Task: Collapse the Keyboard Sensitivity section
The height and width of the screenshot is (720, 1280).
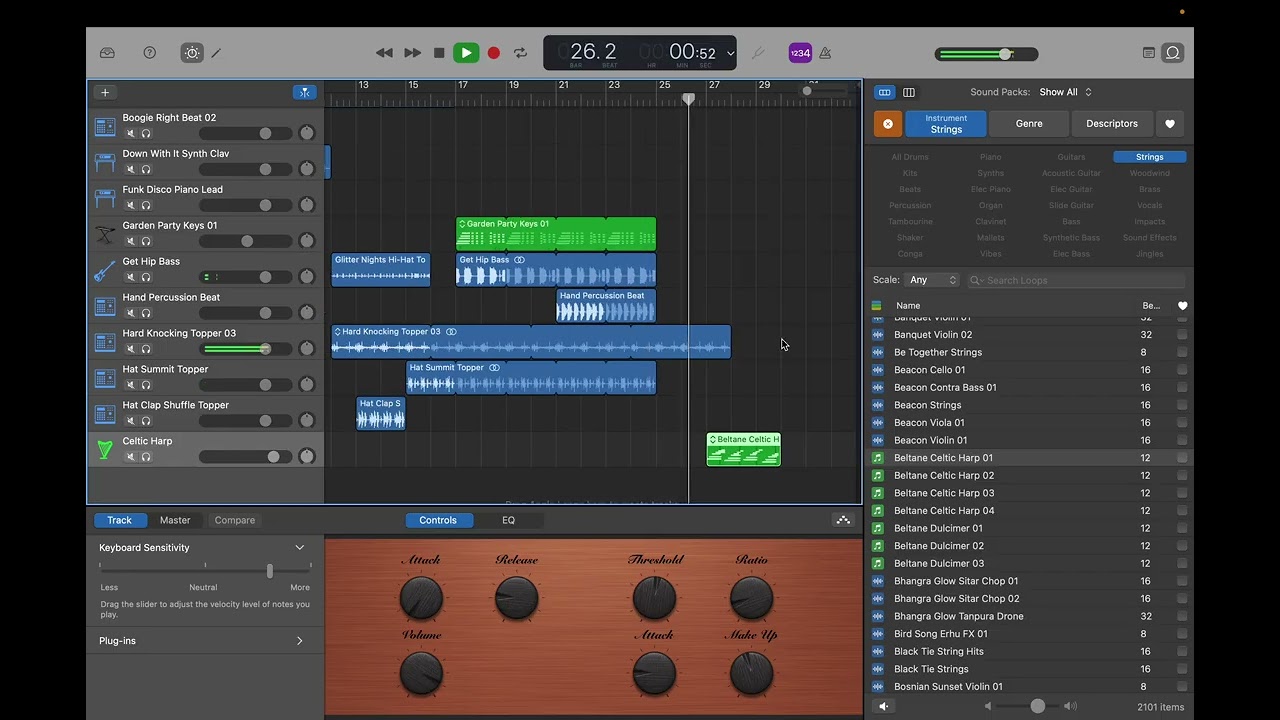Action: (299, 548)
